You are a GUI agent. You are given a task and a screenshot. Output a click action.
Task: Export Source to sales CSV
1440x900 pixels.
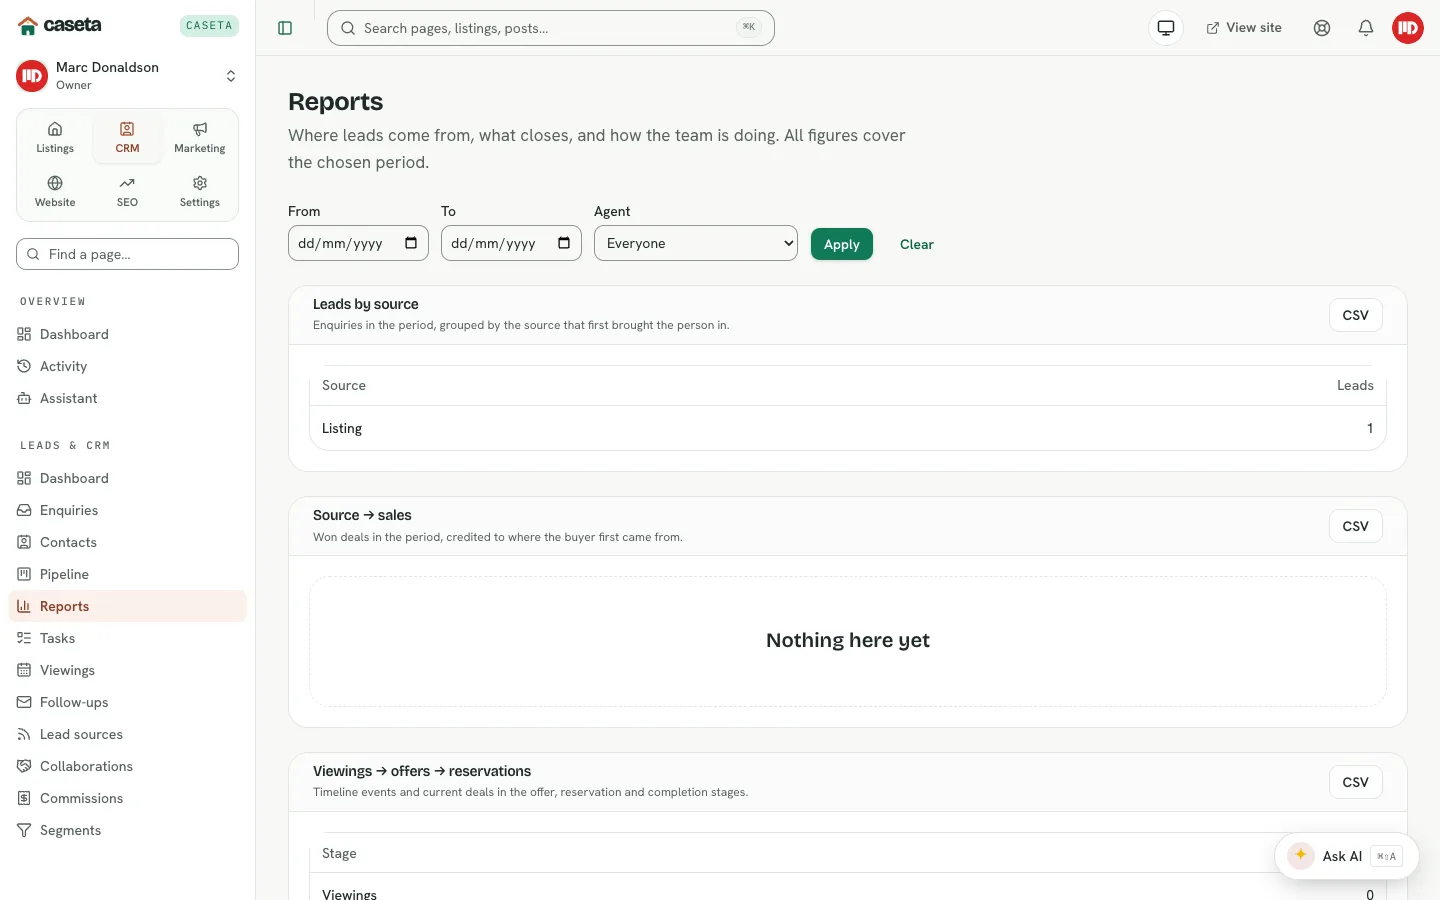[1356, 526]
